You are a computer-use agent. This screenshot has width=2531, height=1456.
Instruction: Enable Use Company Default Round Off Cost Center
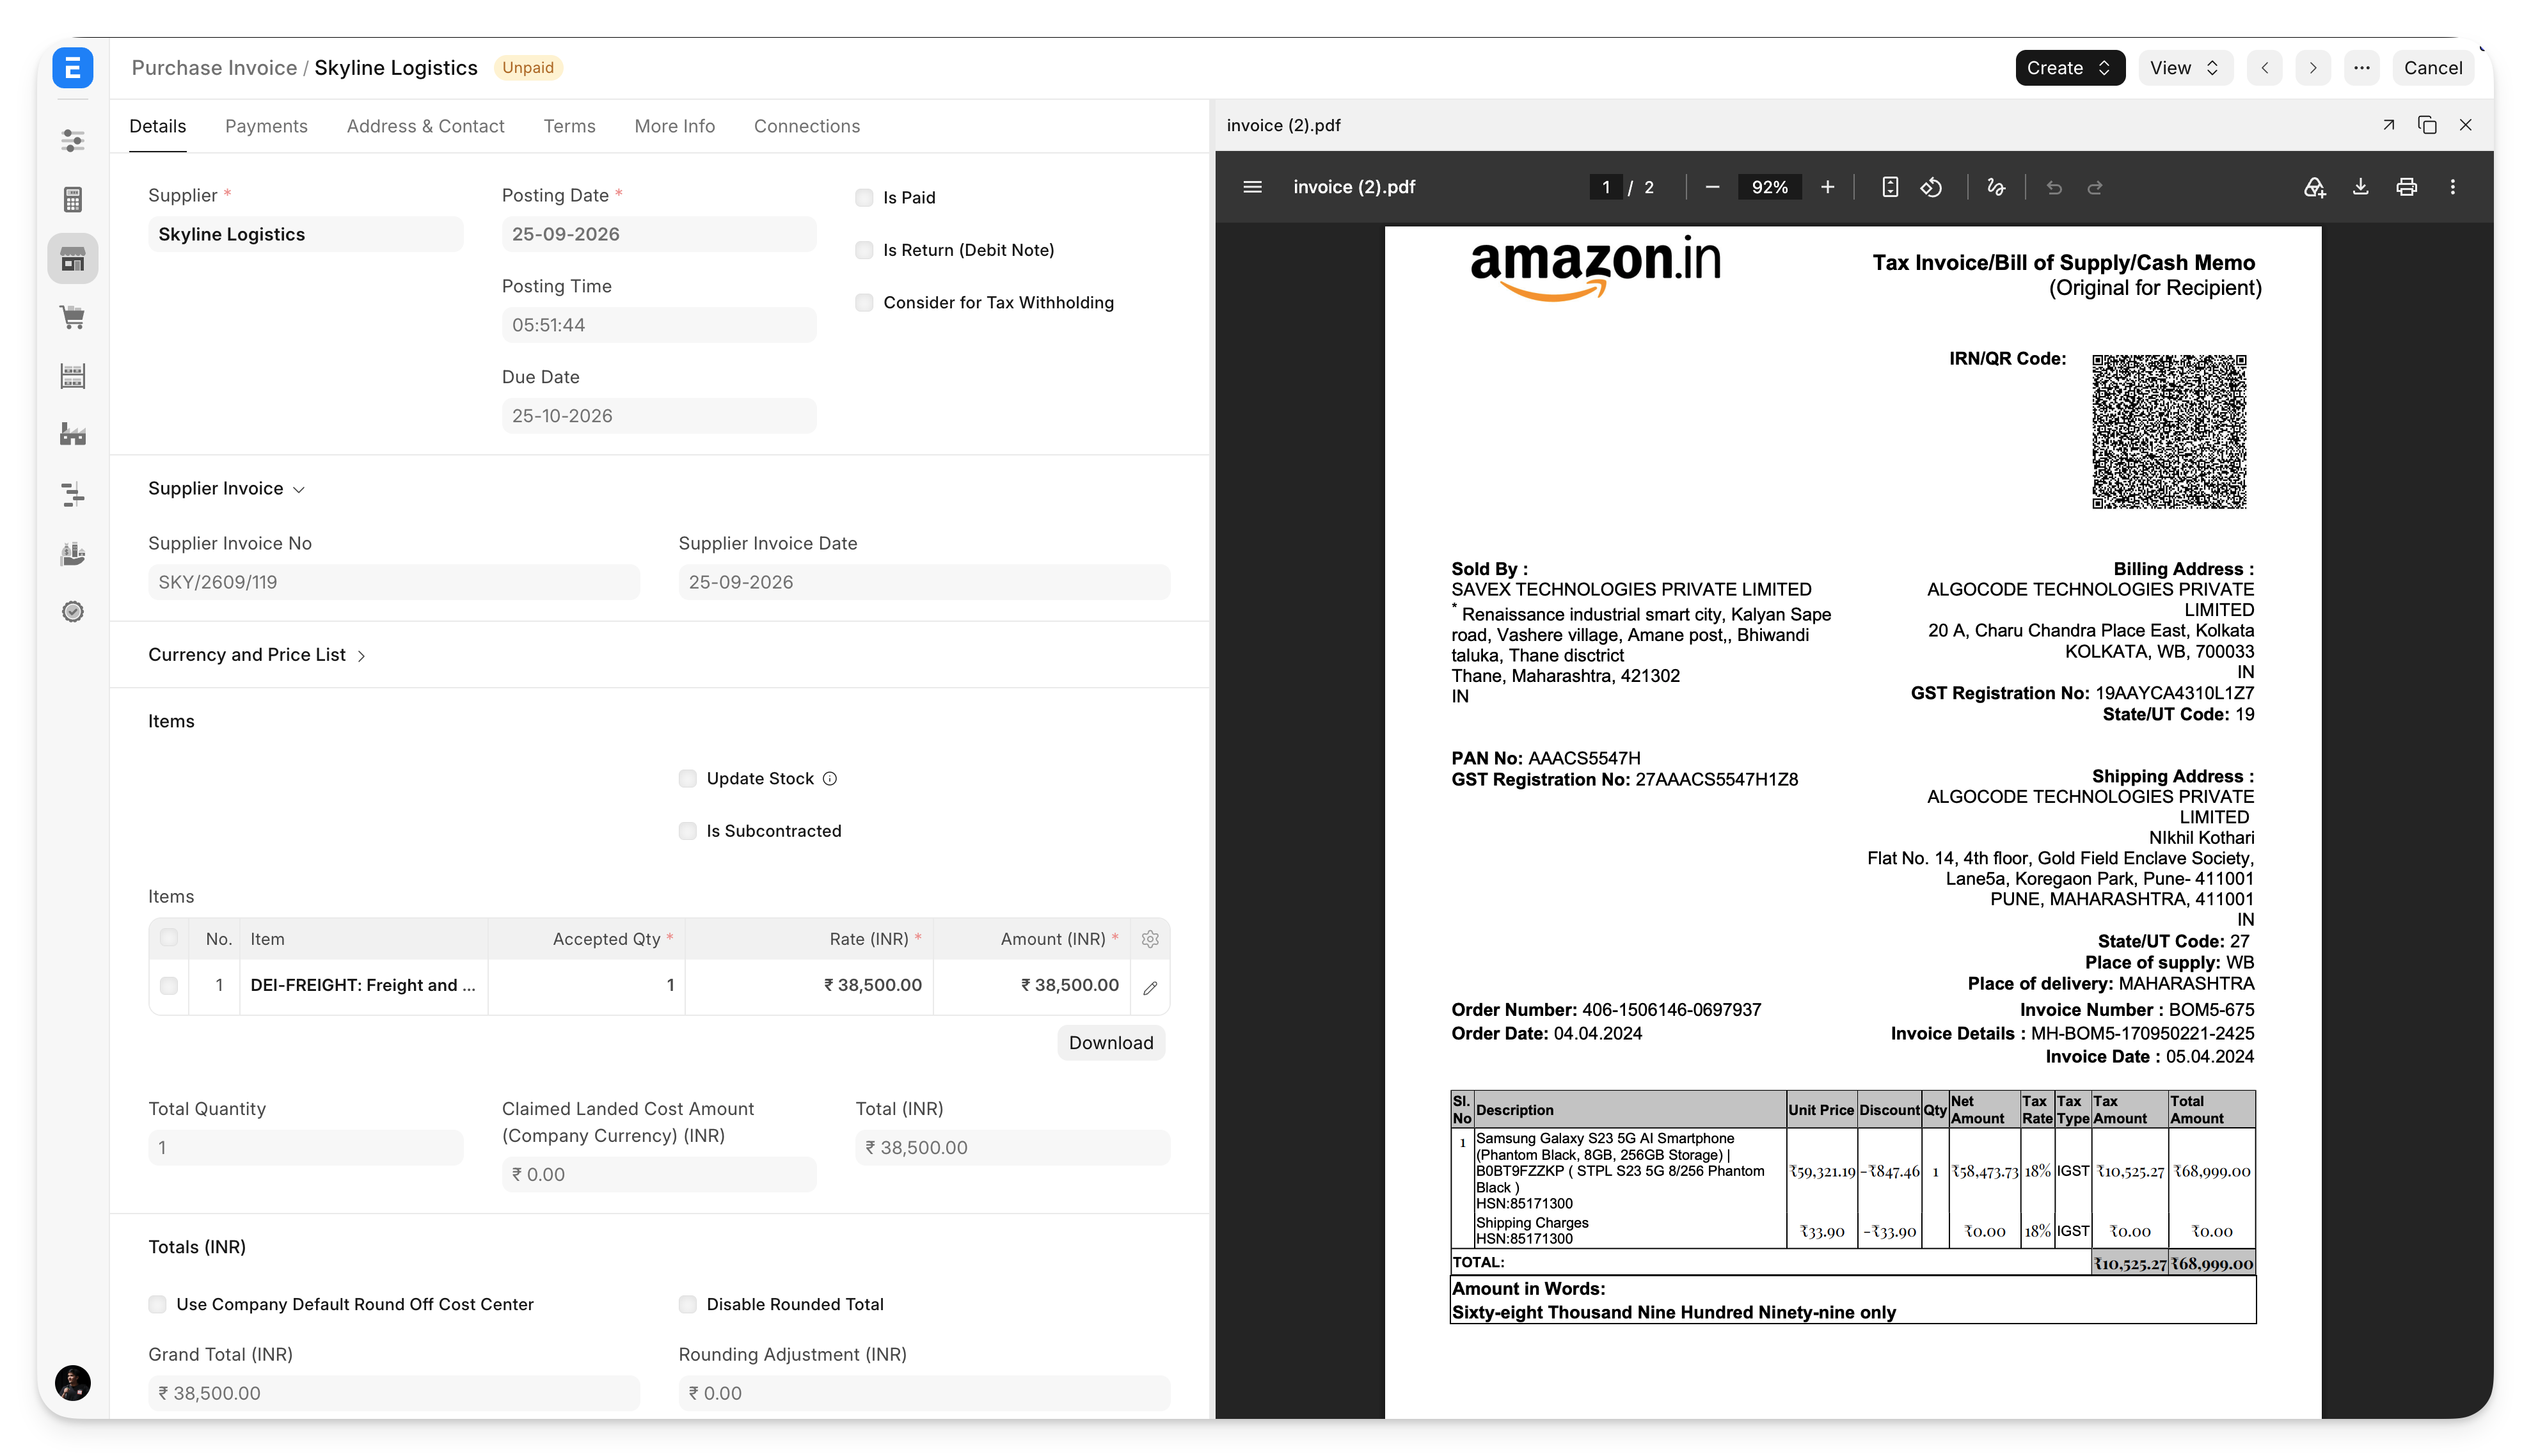[157, 1304]
